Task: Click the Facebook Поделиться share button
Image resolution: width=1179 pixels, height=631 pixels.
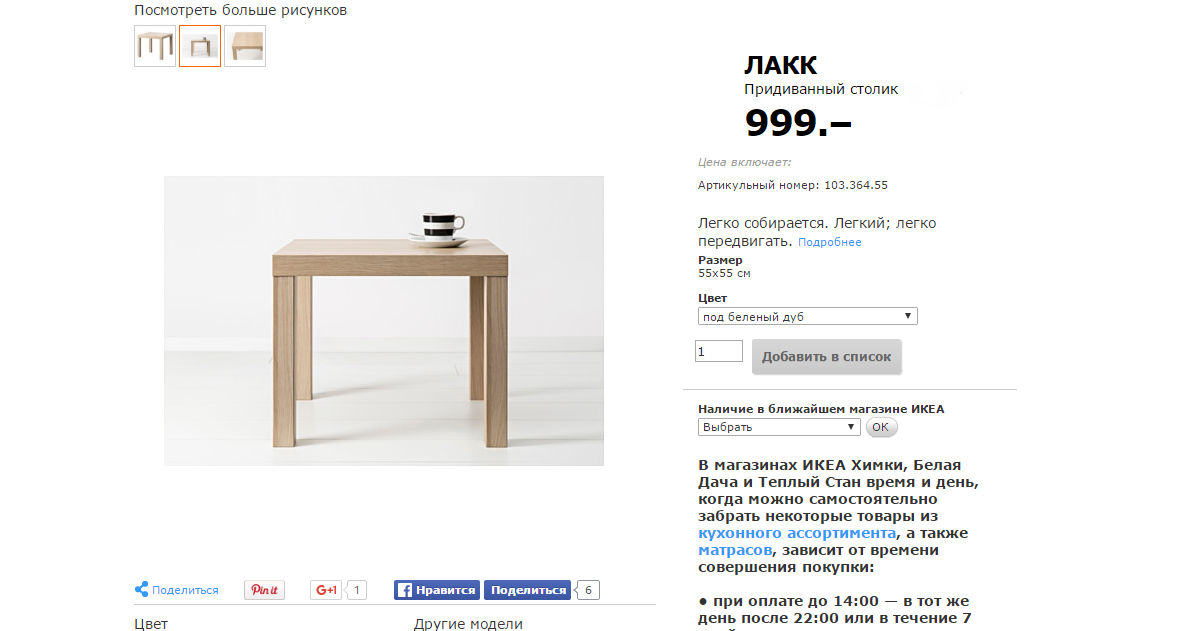Action: point(528,590)
